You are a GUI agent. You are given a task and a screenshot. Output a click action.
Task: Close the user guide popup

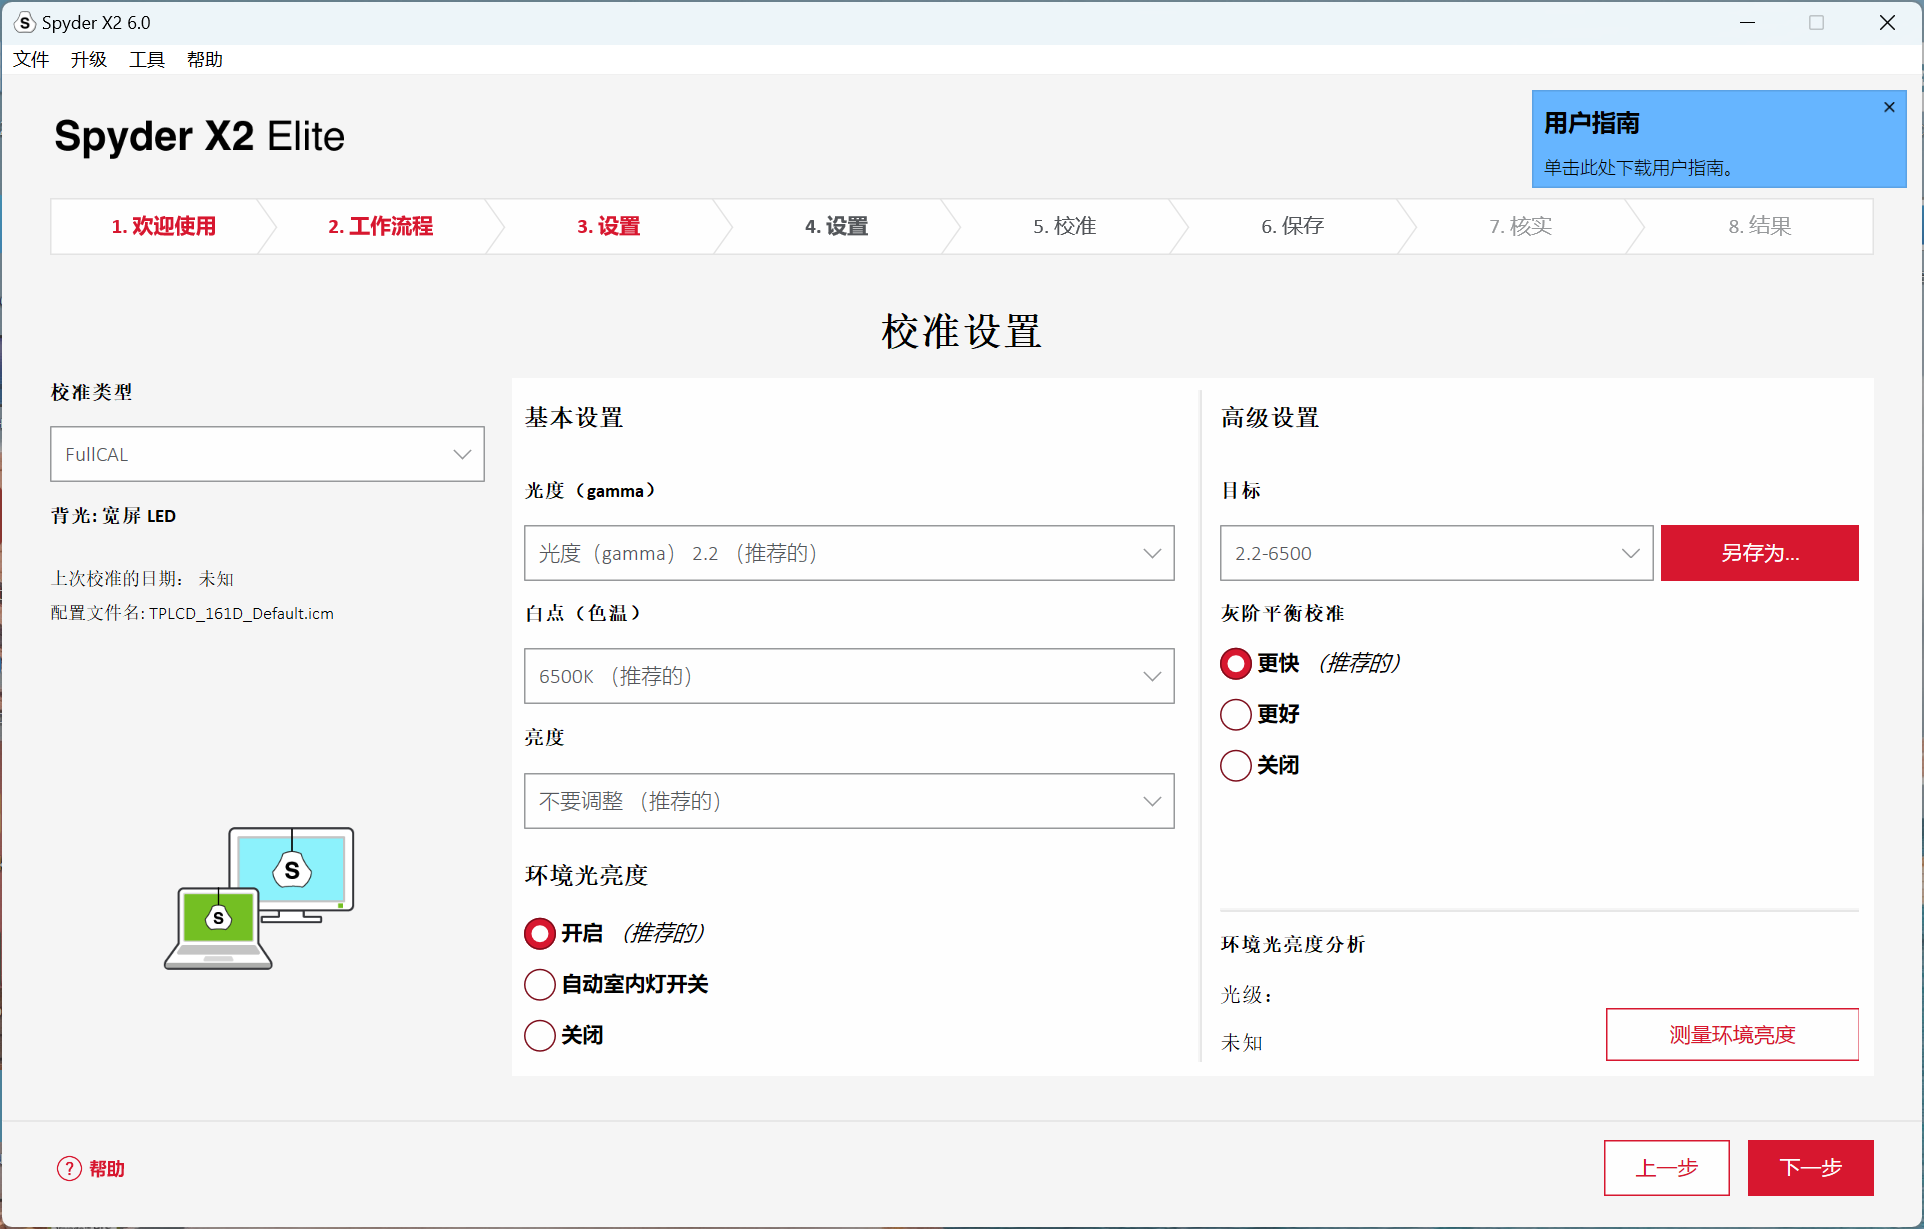click(x=1889, y=107)
